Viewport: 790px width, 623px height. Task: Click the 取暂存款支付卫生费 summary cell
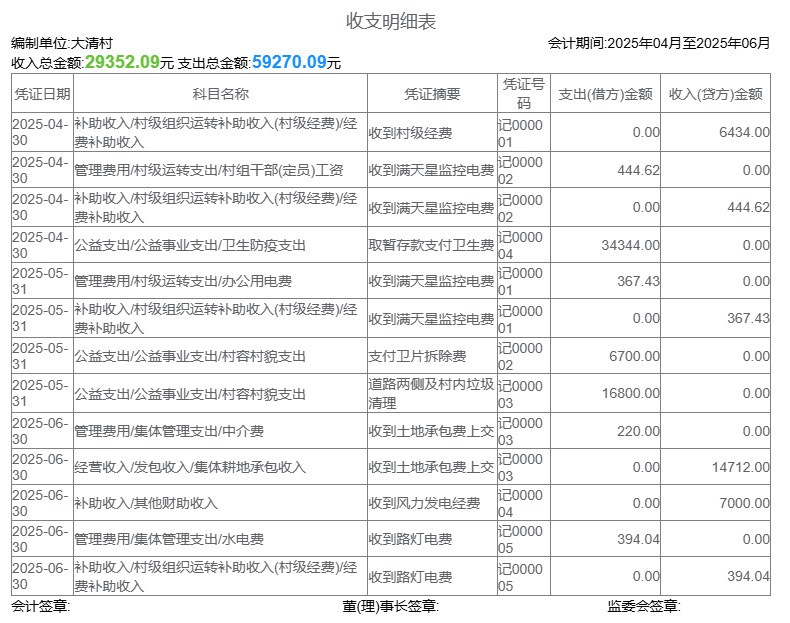(x=431, y=245)
